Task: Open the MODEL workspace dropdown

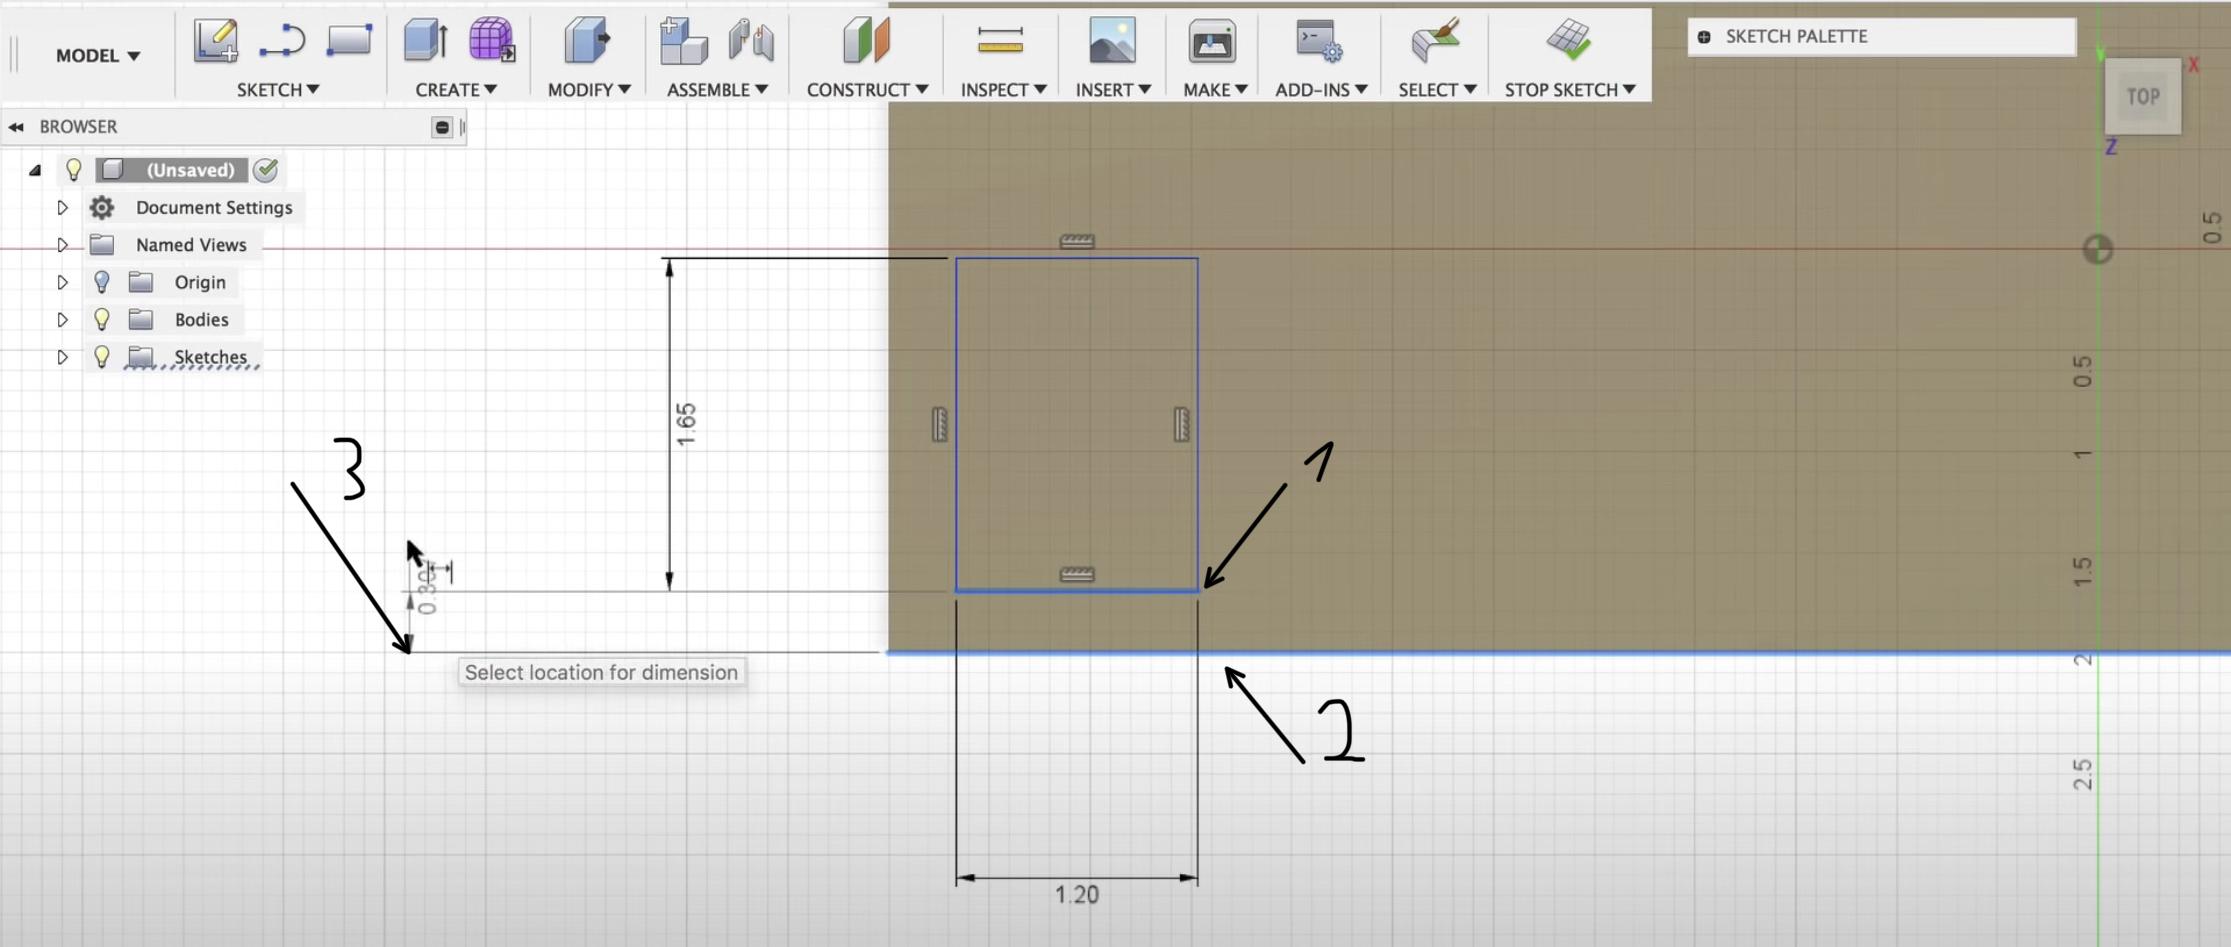Action: pos(97,55)
